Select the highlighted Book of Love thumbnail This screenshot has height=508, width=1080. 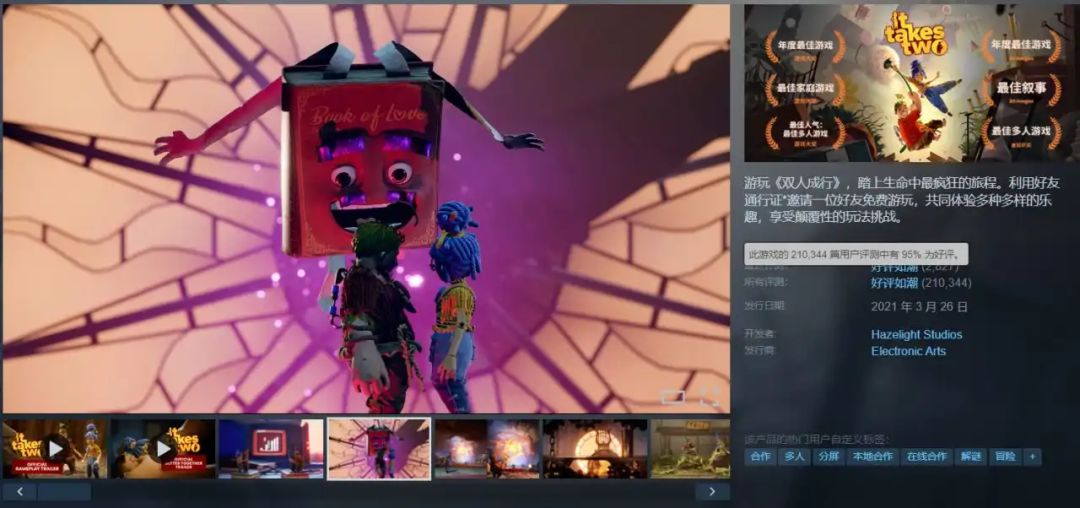coord(379,449)
